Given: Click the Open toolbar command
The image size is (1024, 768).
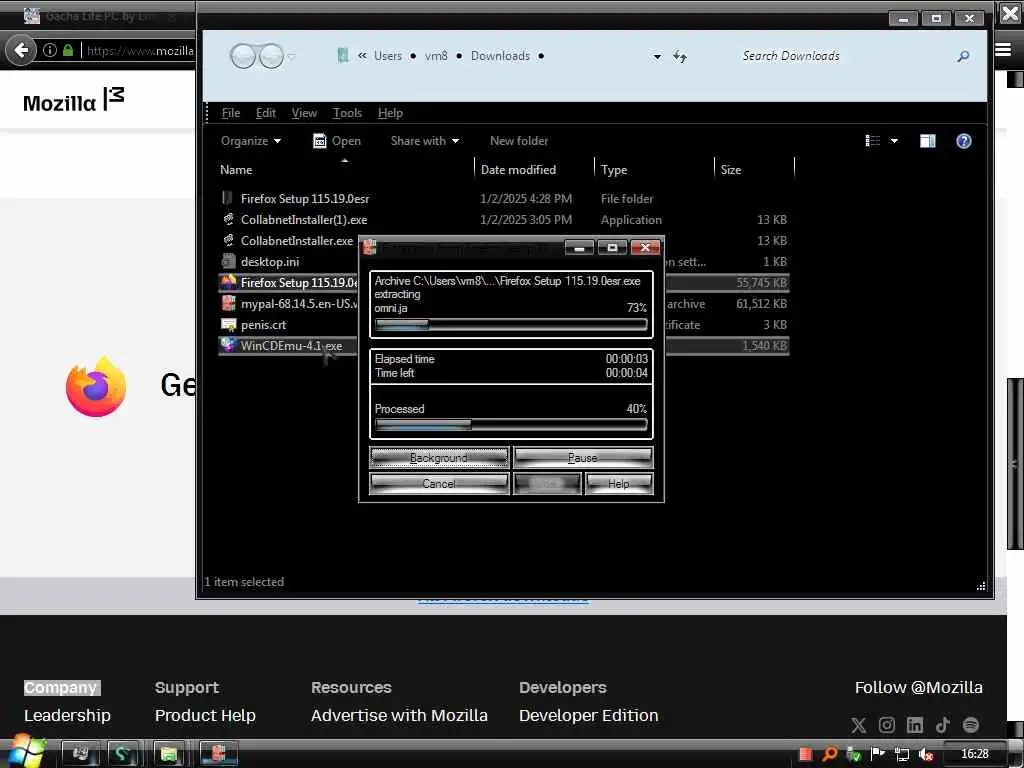Looking at the screenshot, I should 336,141.
